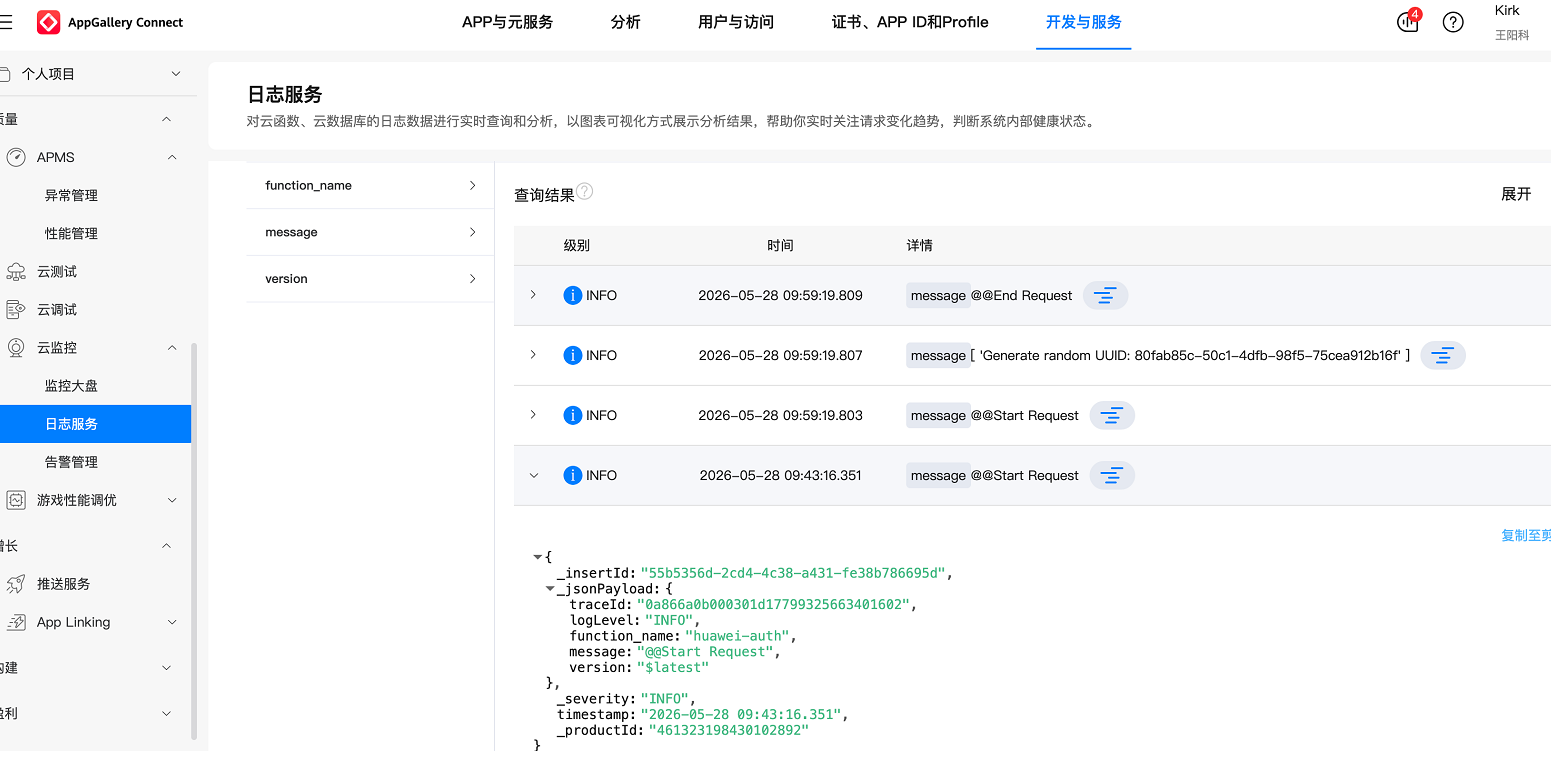This screenshot has height=762, width=1551.
Task: Expand the 09:59:19.809 log row
Action: pos(533,295)
